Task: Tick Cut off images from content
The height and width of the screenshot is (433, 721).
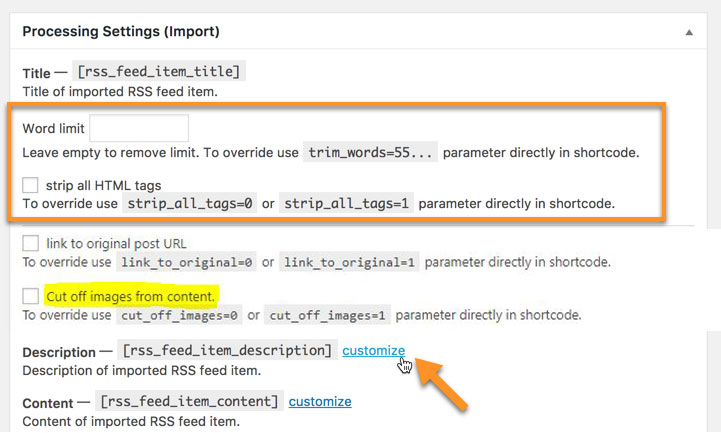Action: click(30, 296)
